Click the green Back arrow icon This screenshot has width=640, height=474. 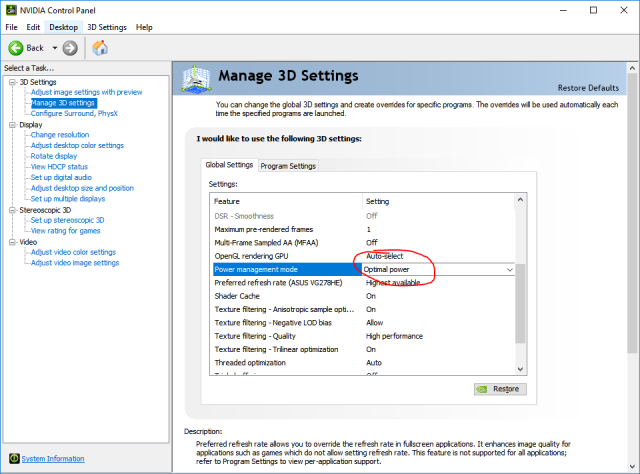tap(16, 47)
